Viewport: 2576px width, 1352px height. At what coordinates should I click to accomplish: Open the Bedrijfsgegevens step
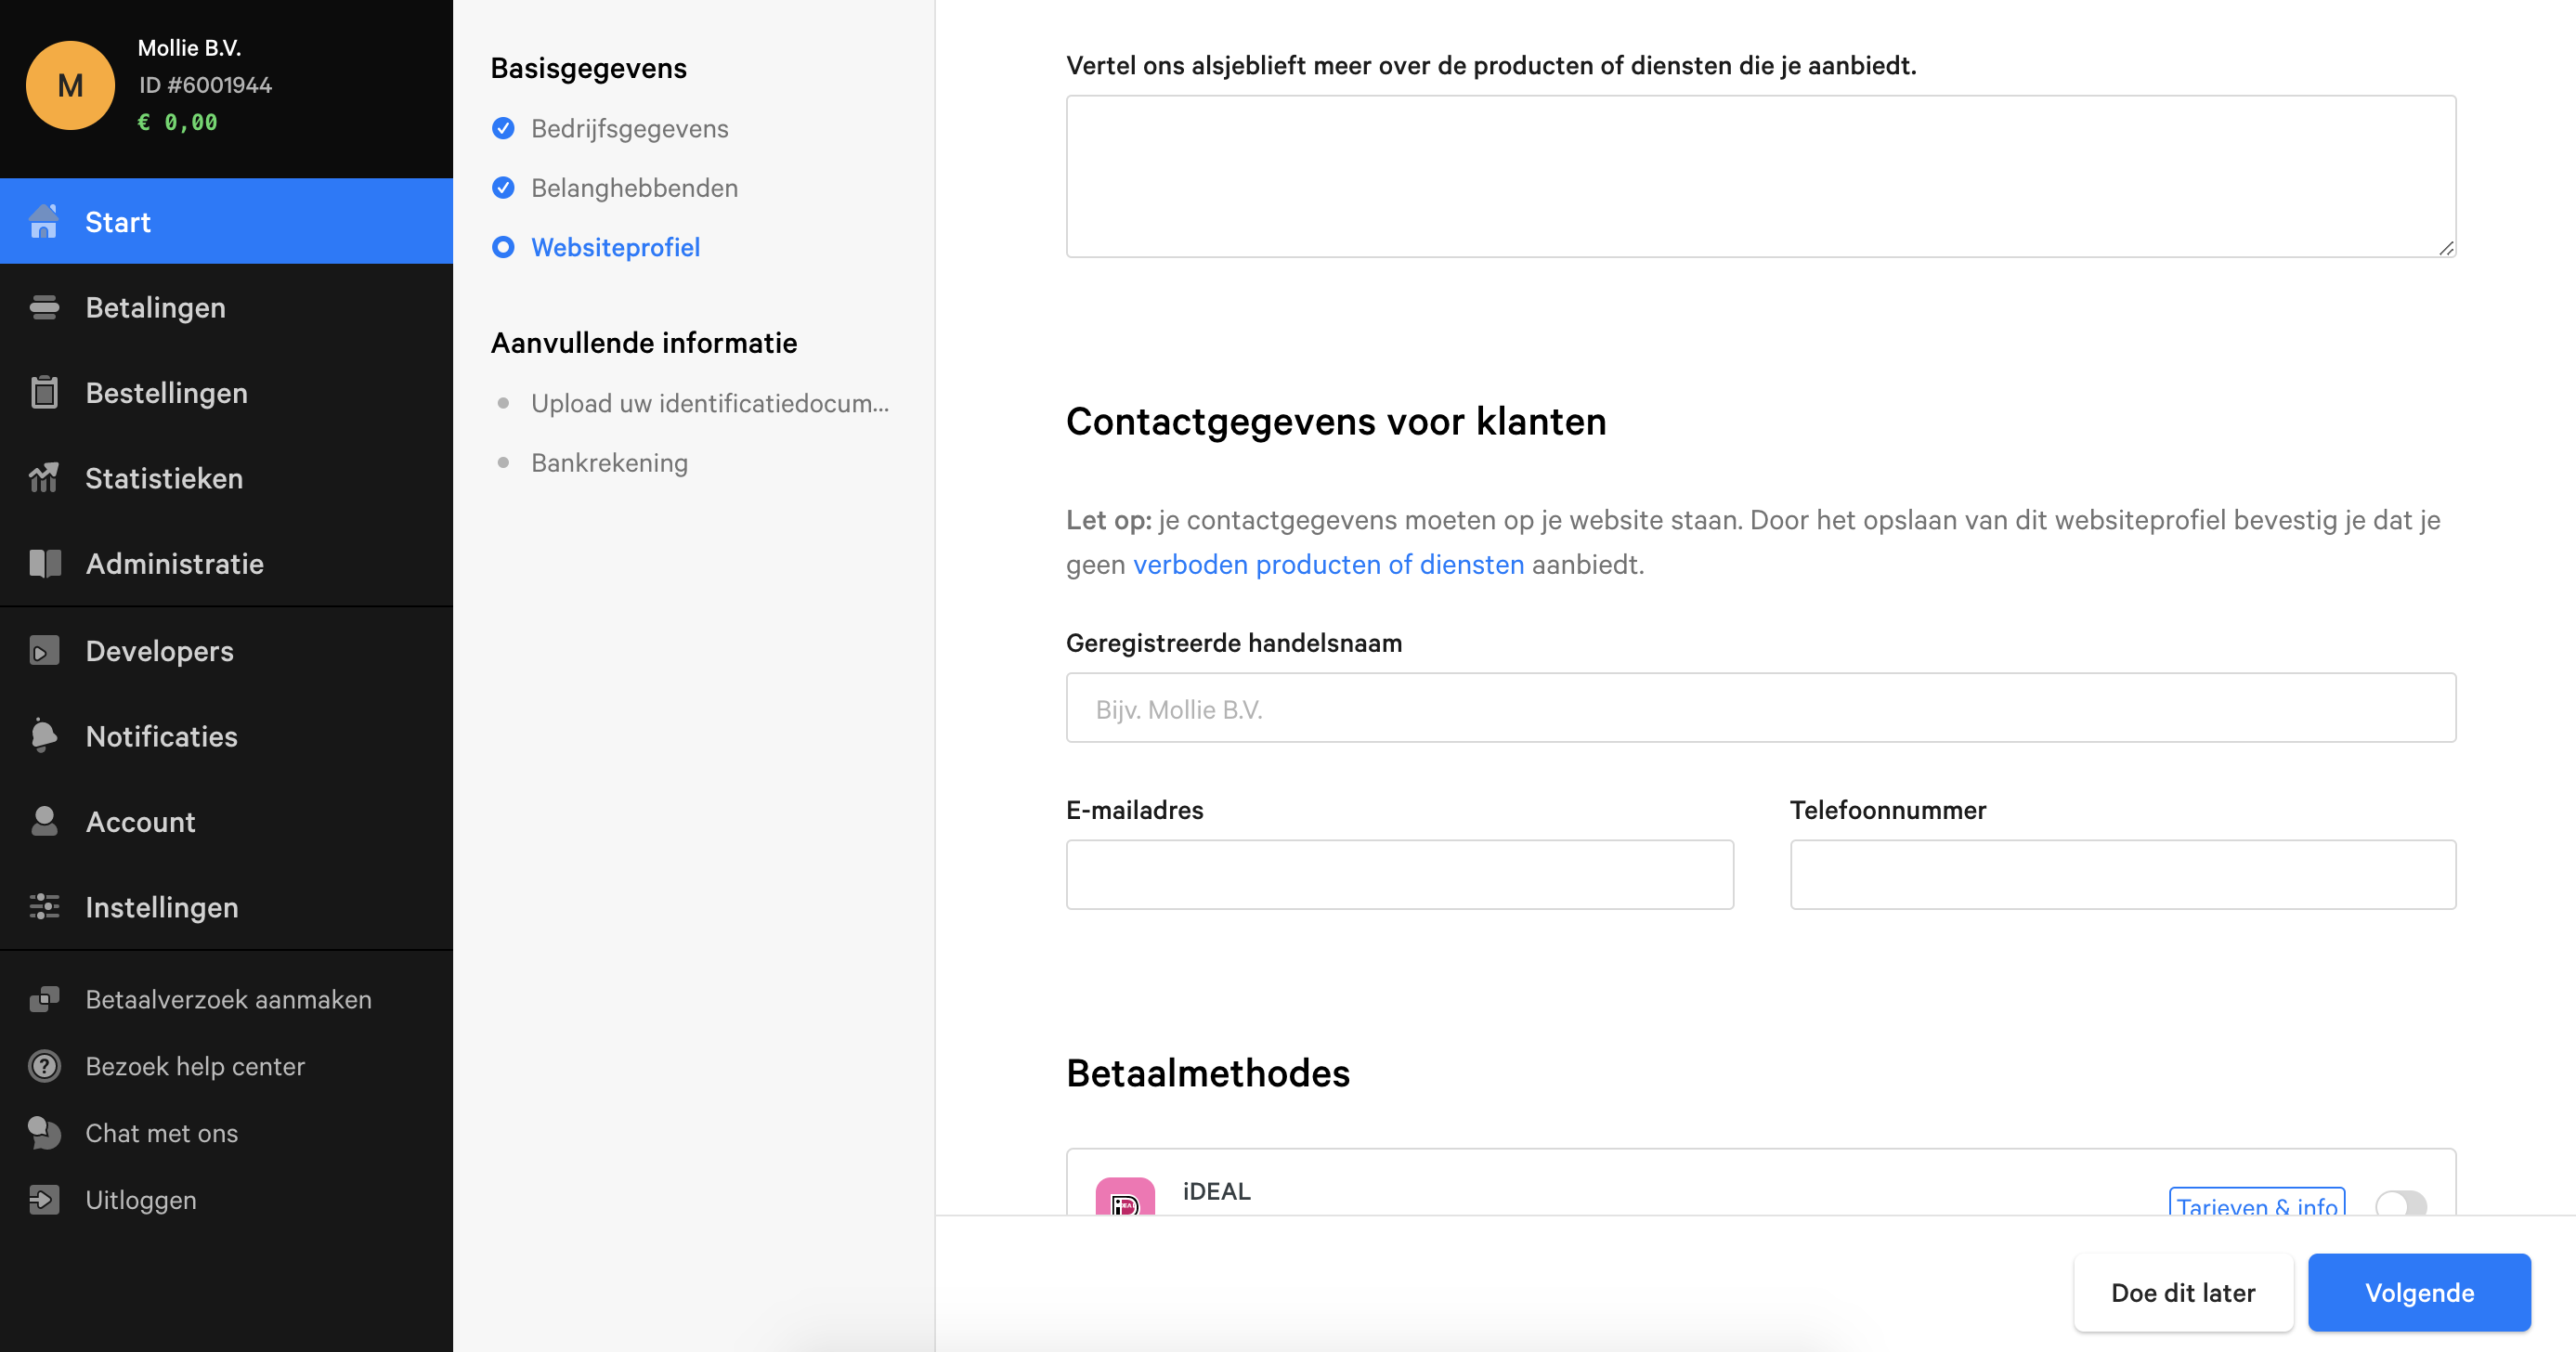[629, 128]
